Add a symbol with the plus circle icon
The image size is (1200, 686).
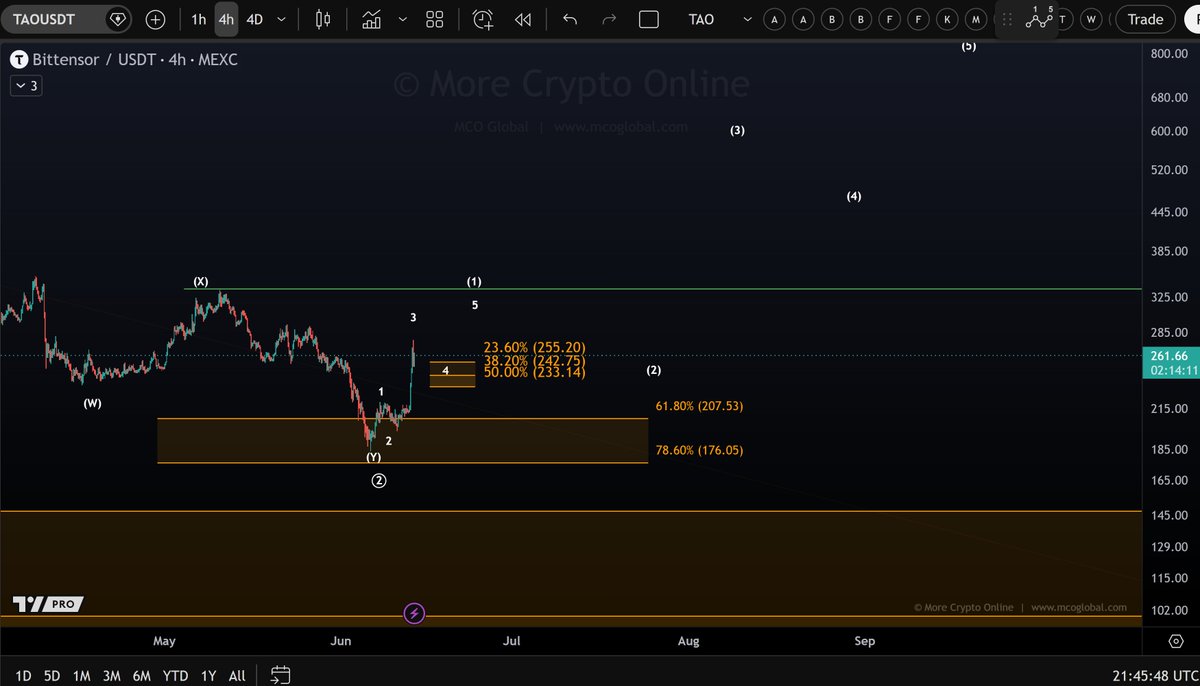(155, 19)
